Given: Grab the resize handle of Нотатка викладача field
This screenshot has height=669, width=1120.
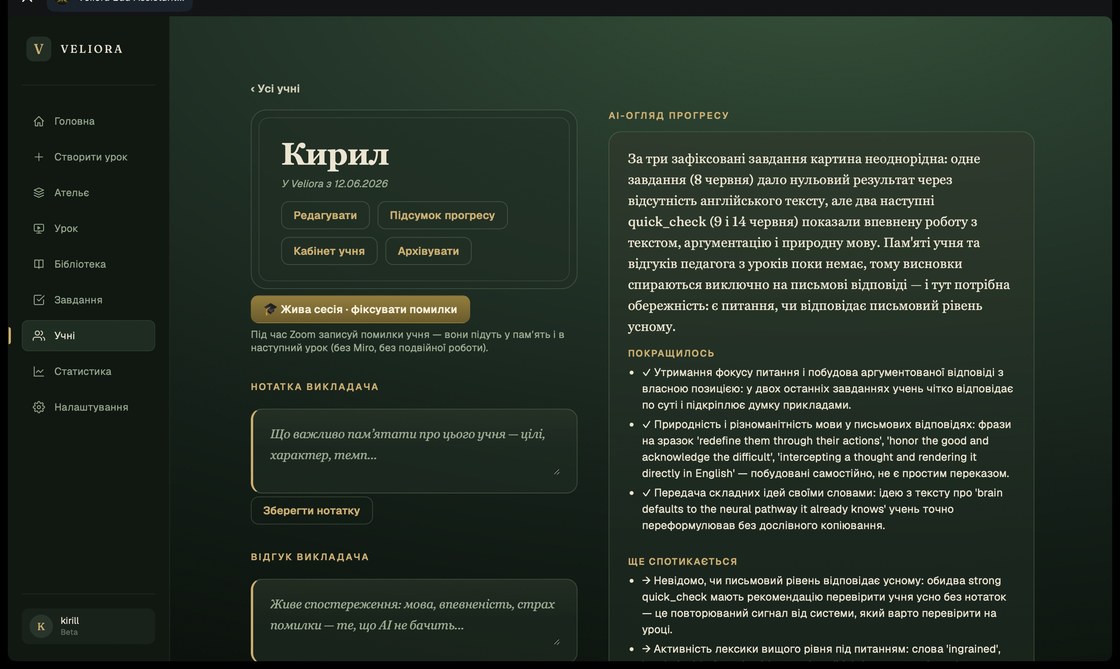Looking at the screenshot, I should (556, 471).
